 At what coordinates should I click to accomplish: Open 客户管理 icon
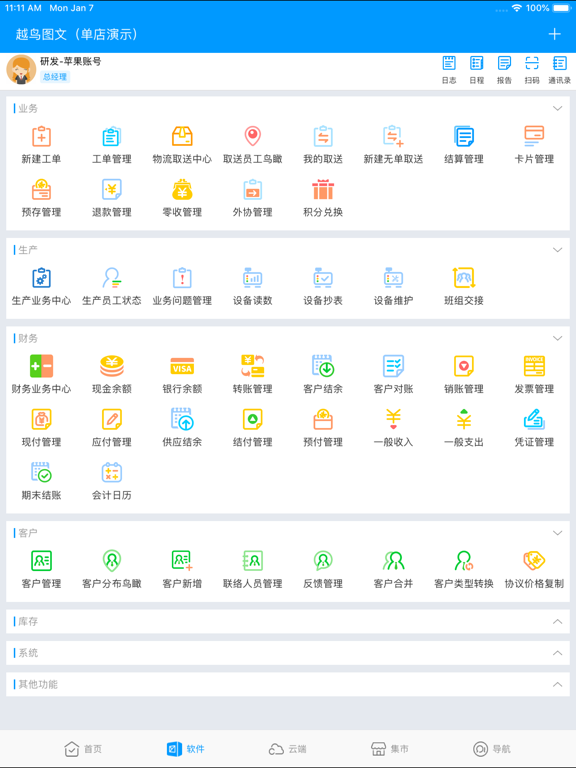(x=41, y=561)
